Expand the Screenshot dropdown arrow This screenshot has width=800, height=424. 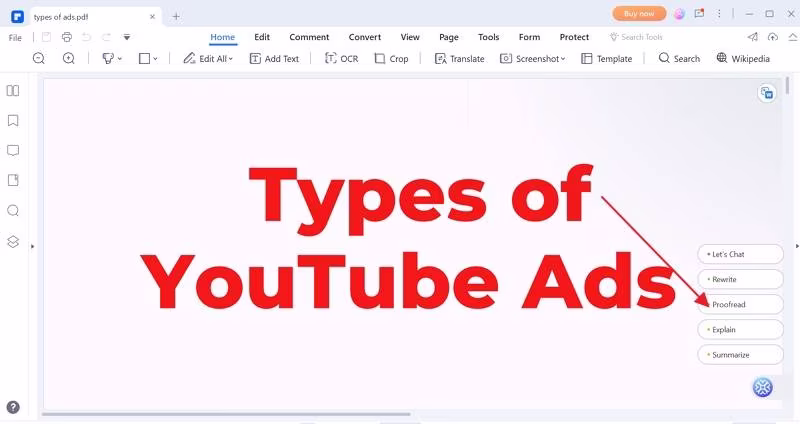point(563,59)
